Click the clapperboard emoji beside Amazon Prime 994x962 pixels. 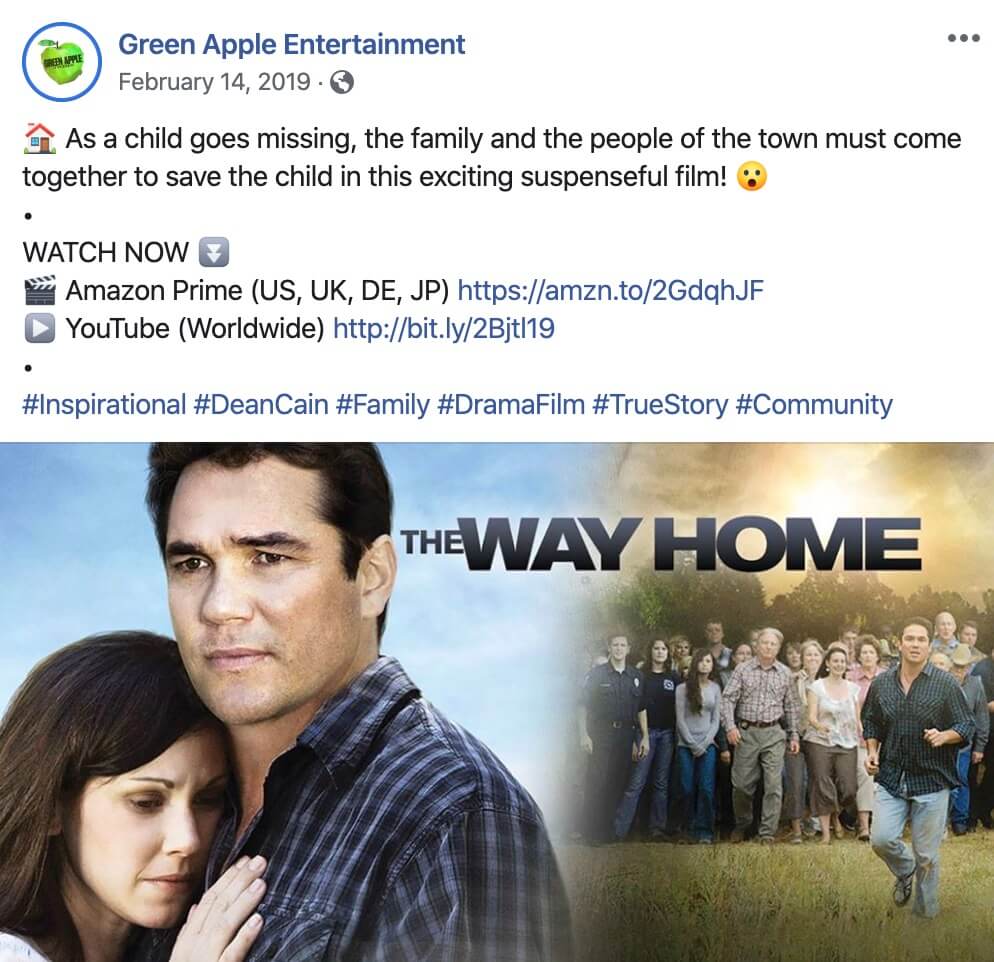(x=40, y=290)
